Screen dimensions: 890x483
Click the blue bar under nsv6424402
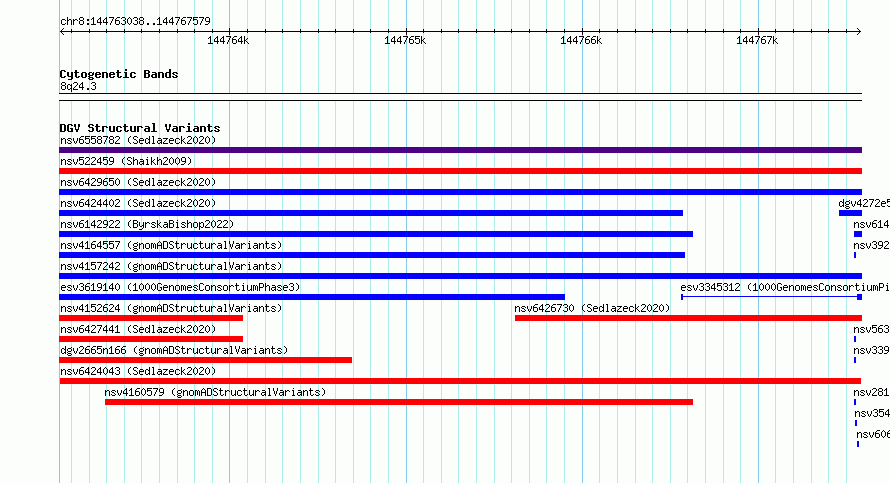pyautogui.click(x=371, y=213)
